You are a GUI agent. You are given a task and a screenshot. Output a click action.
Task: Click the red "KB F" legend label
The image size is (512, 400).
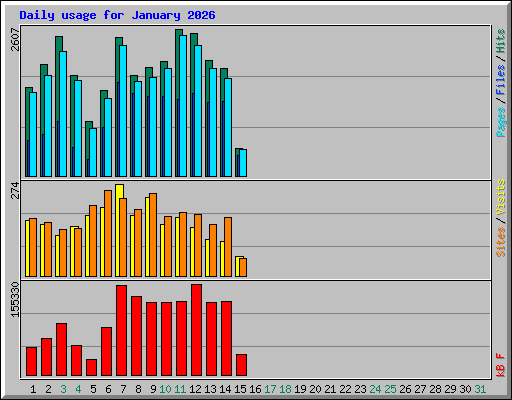click(501, 365)
